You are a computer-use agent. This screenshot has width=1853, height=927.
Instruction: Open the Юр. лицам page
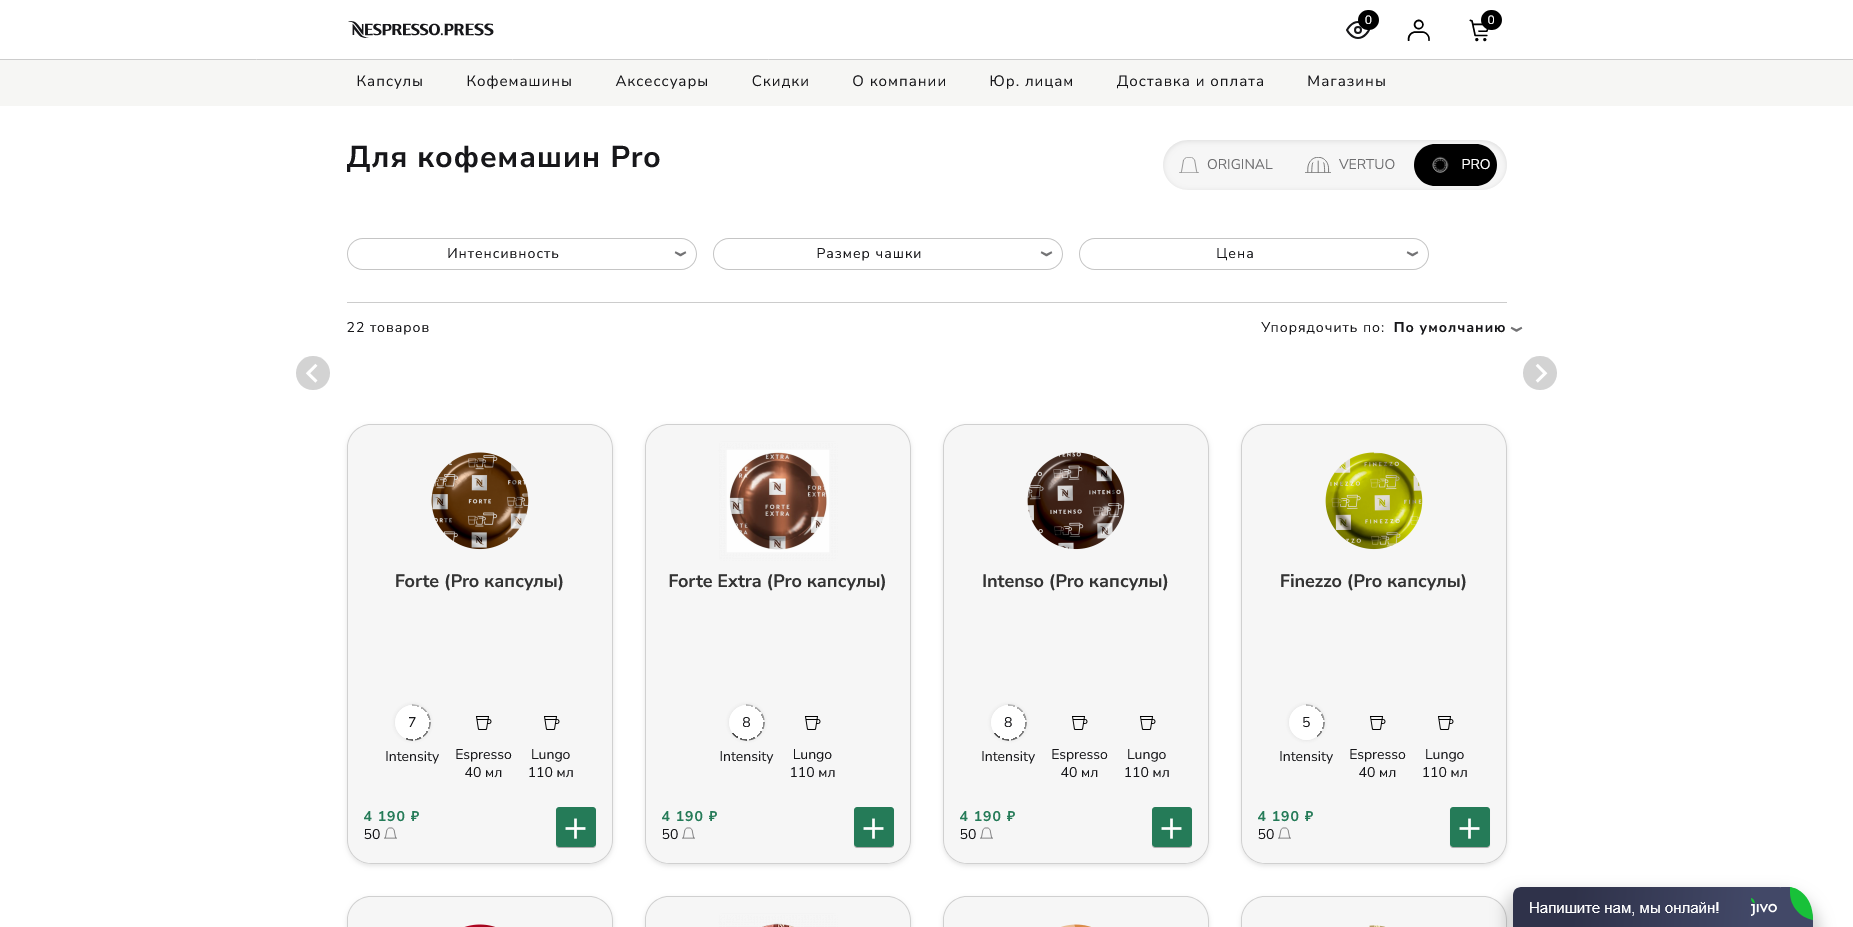point(1031,82)
